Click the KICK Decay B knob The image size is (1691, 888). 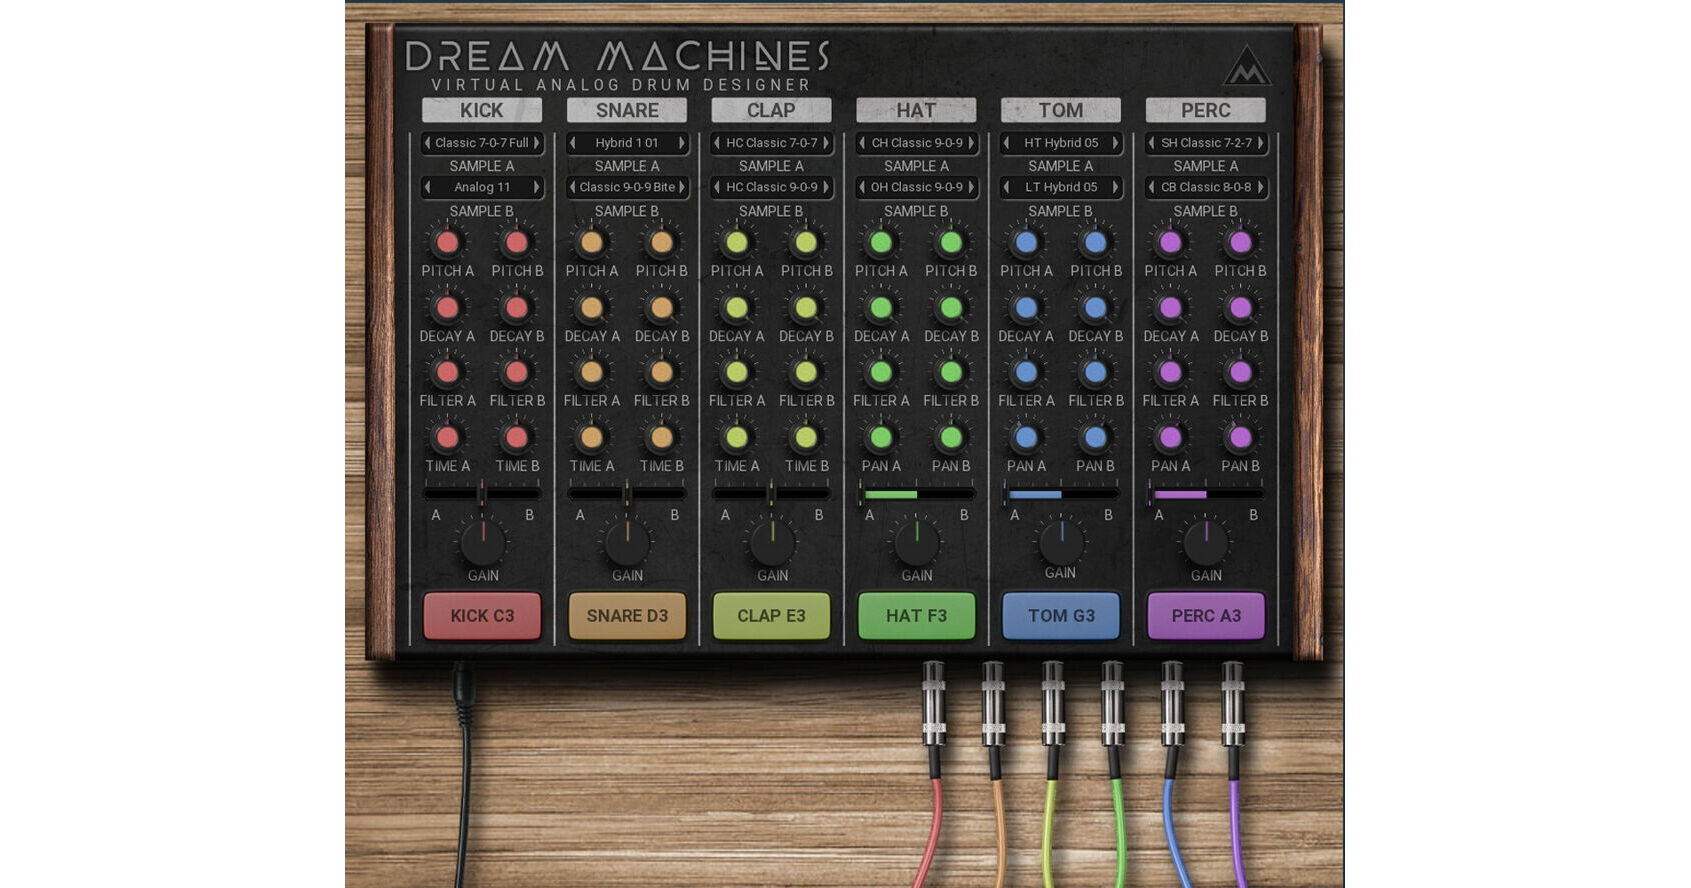[x=516, y=307]
